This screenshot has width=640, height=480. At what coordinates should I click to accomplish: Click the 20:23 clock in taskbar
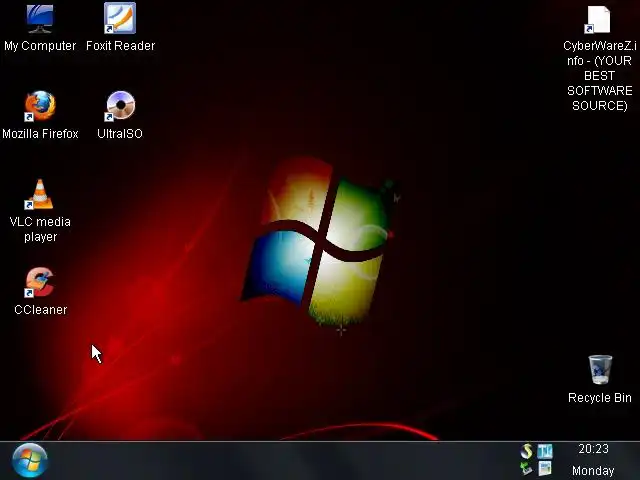(x=593, y=449)
